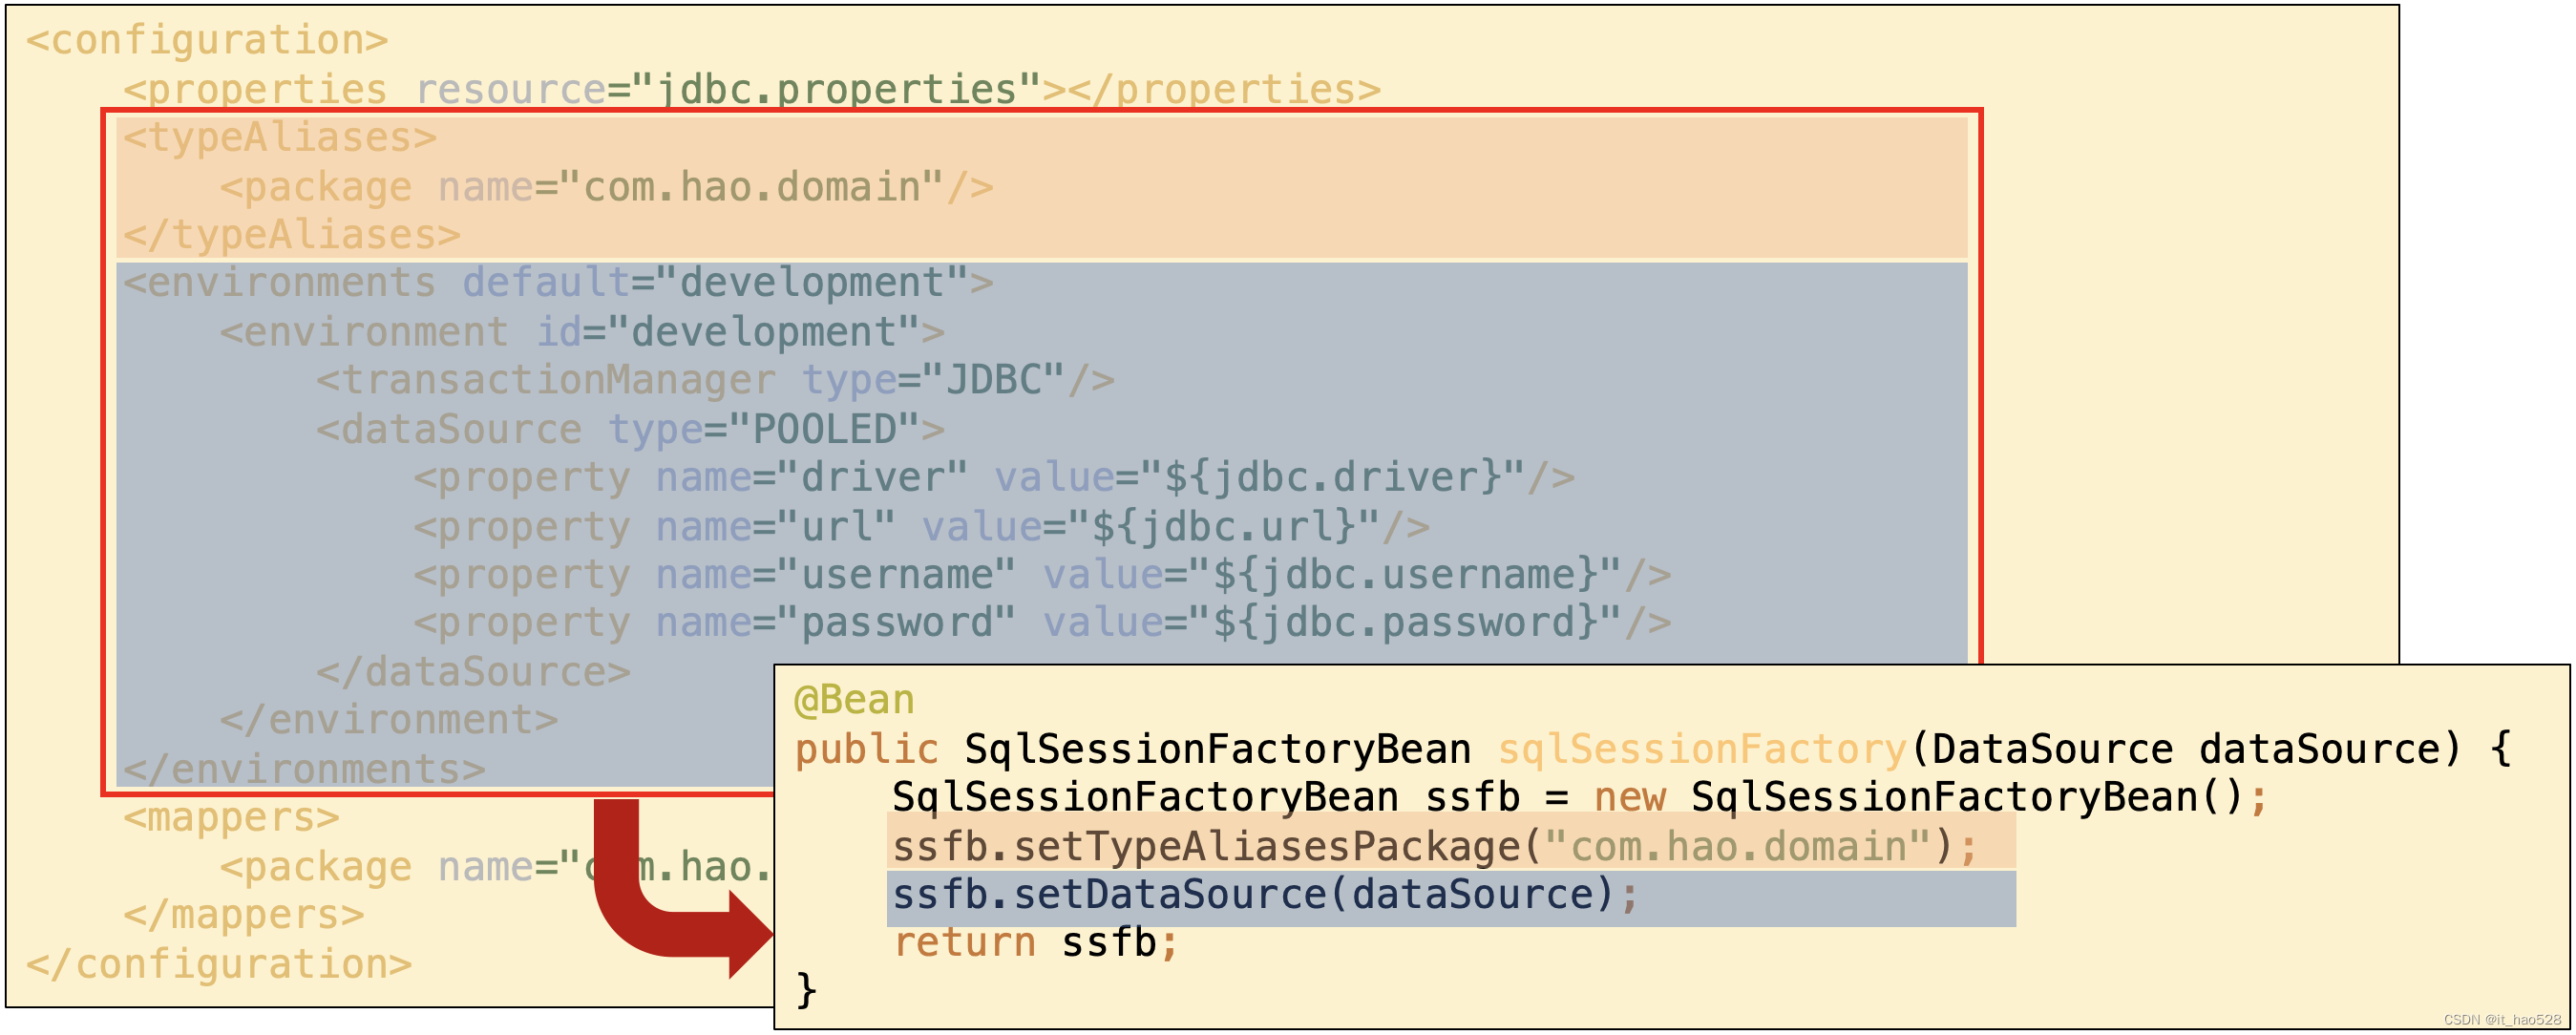Click the new SqlSessionFactoryBean() line
The width and height of the screenshot is (2576, 1035).
click(1580, 797)
